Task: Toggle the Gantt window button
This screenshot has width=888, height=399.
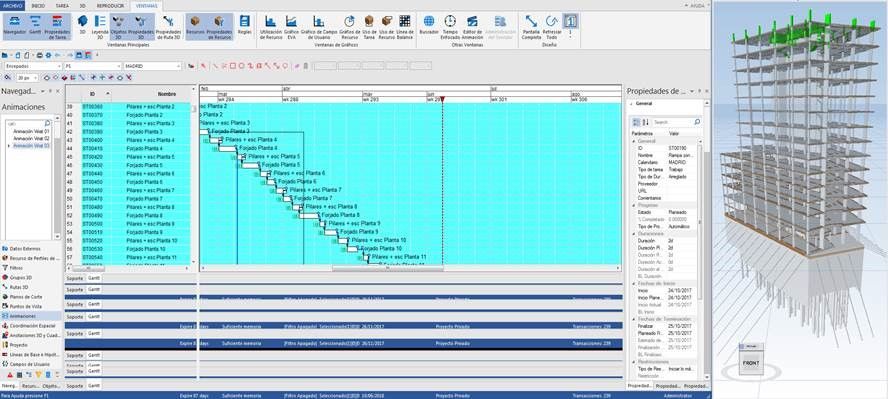Action: pyautogui.click(x=35, y=26)
